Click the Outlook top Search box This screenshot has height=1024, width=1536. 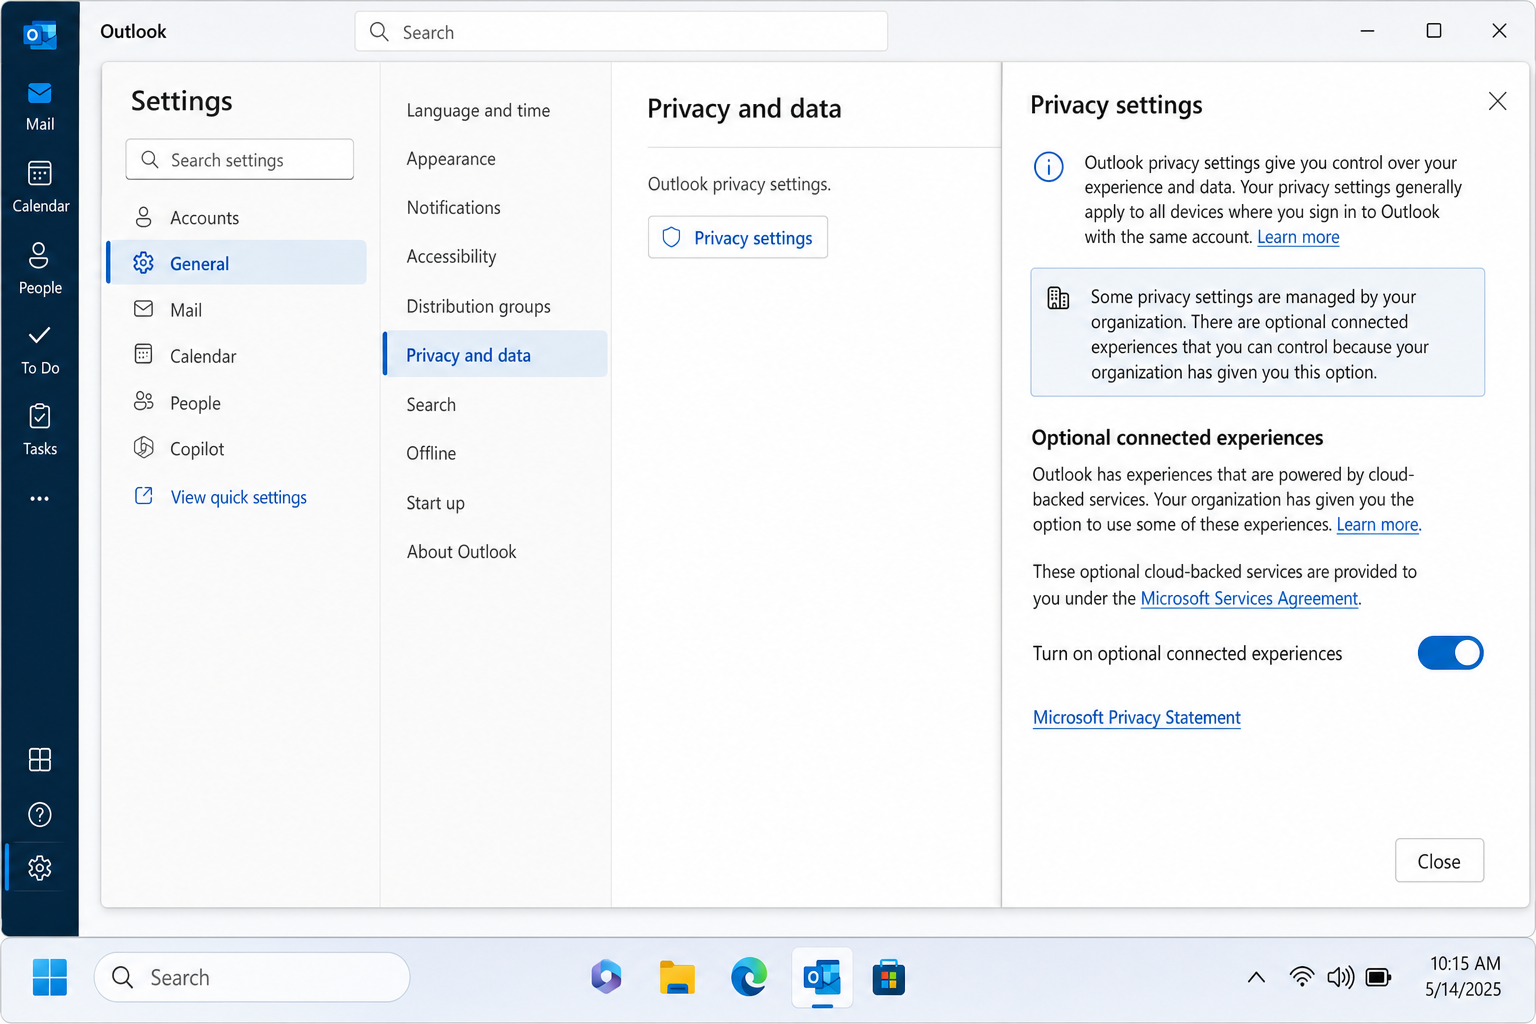[621, 31]
